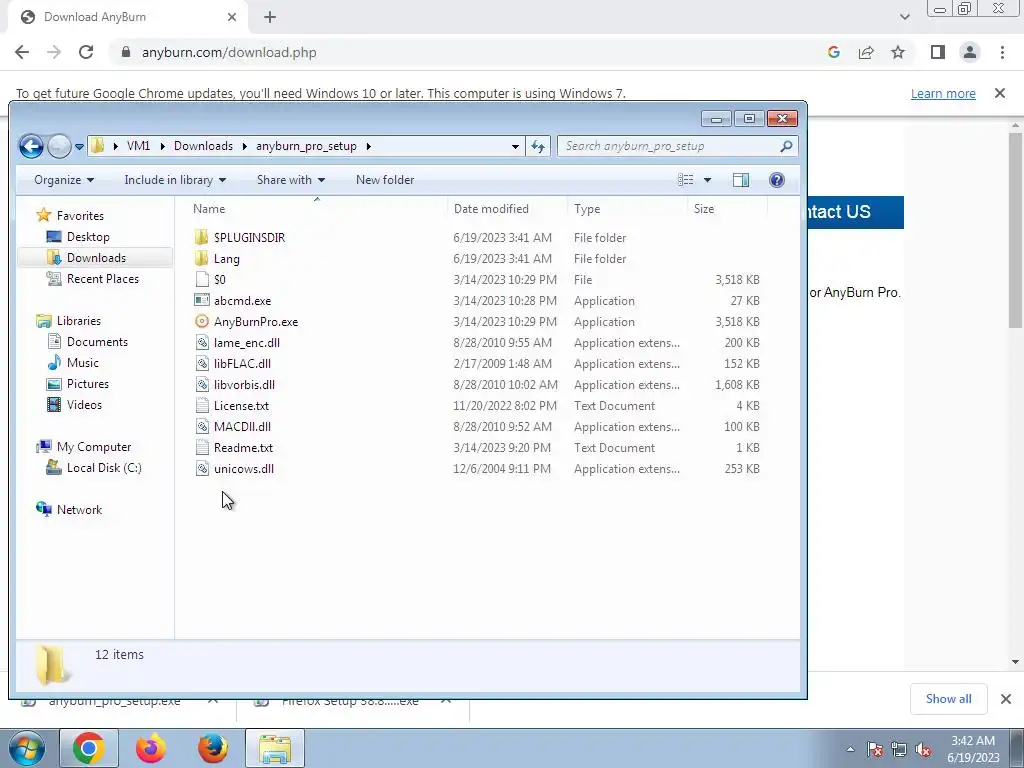Image resolution: width=1024 pixels, height=768 pixels.
Task: Open a new Chrome tab
Action: [x=270, y=17]
